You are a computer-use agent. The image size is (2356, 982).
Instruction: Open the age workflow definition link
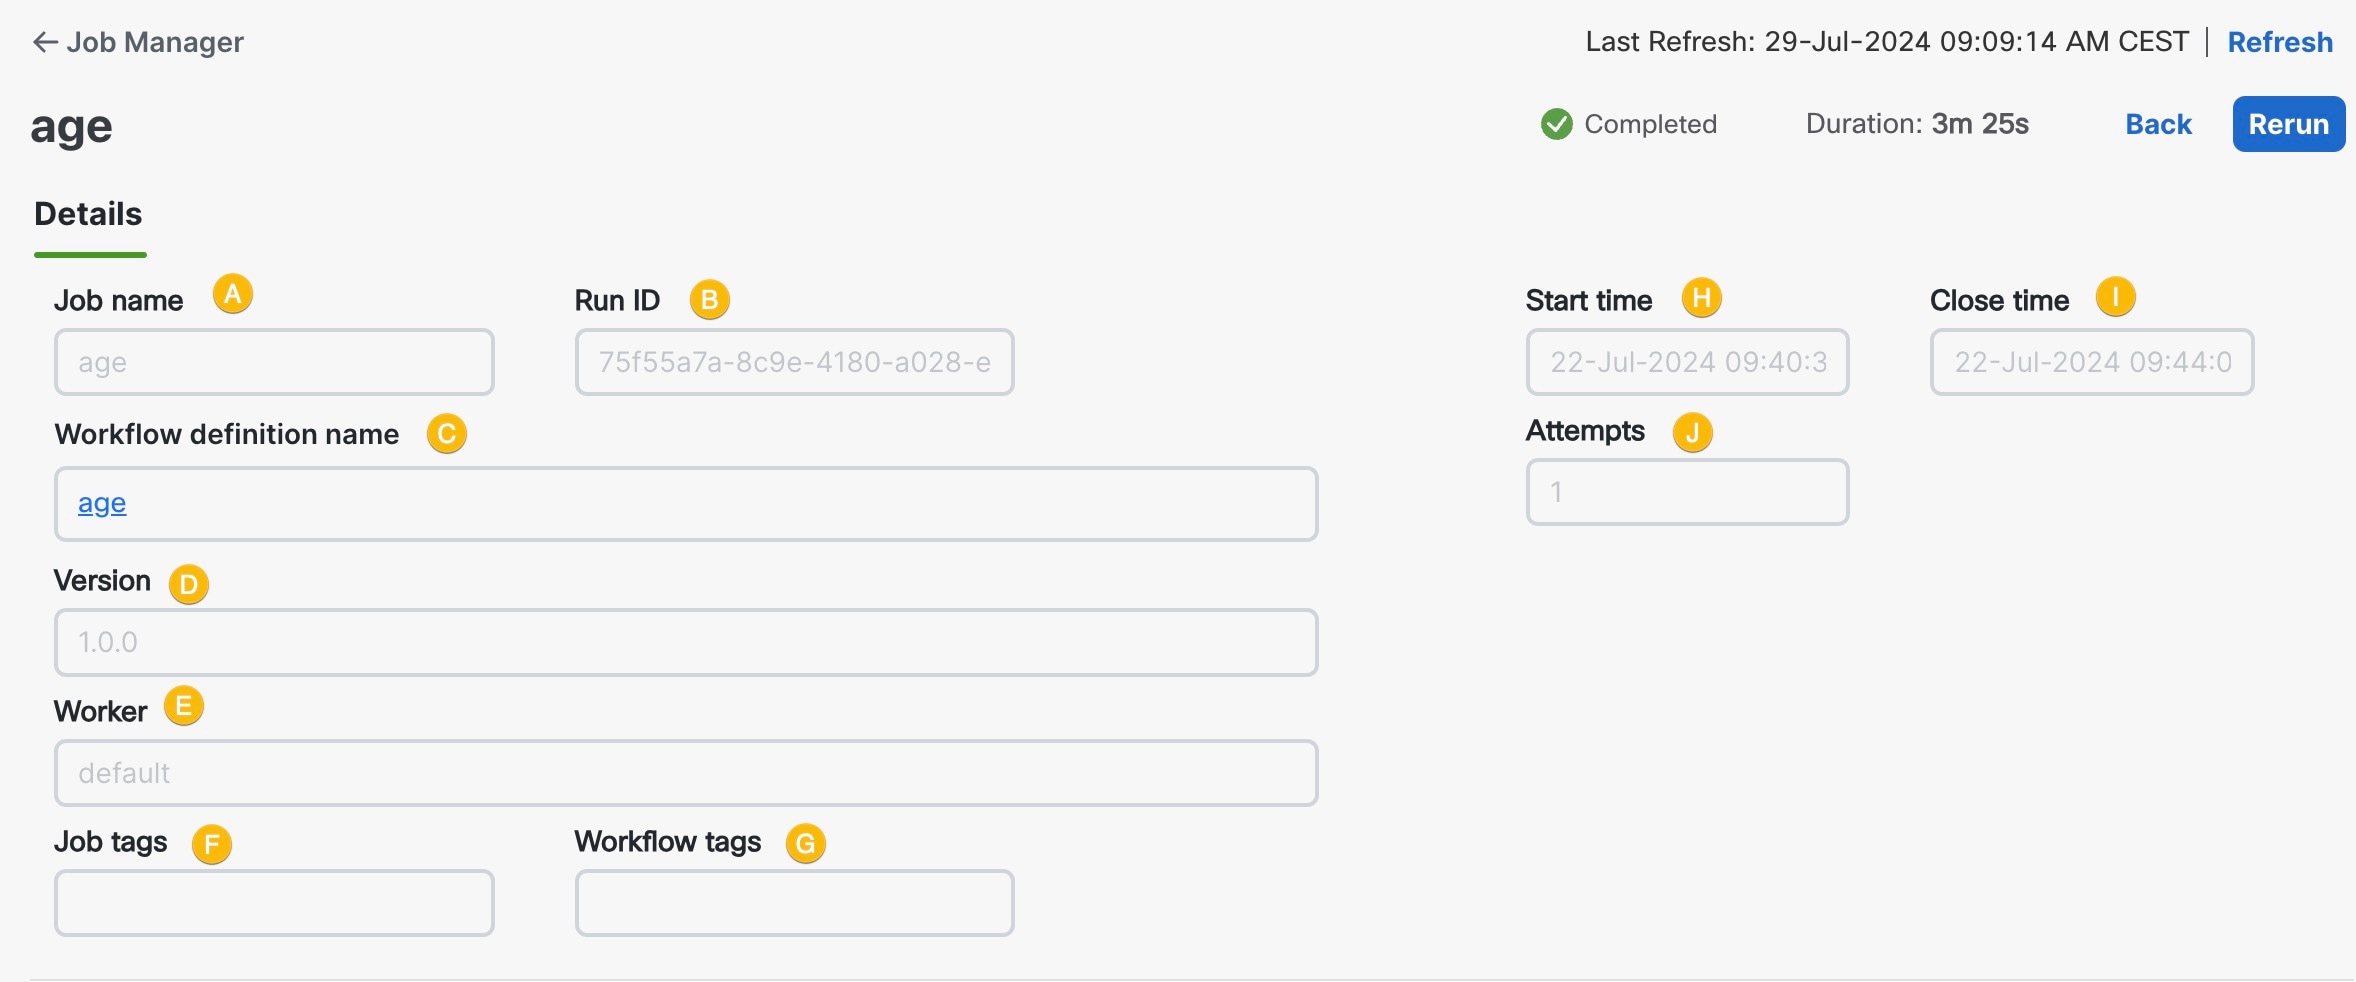coord(102,503)
